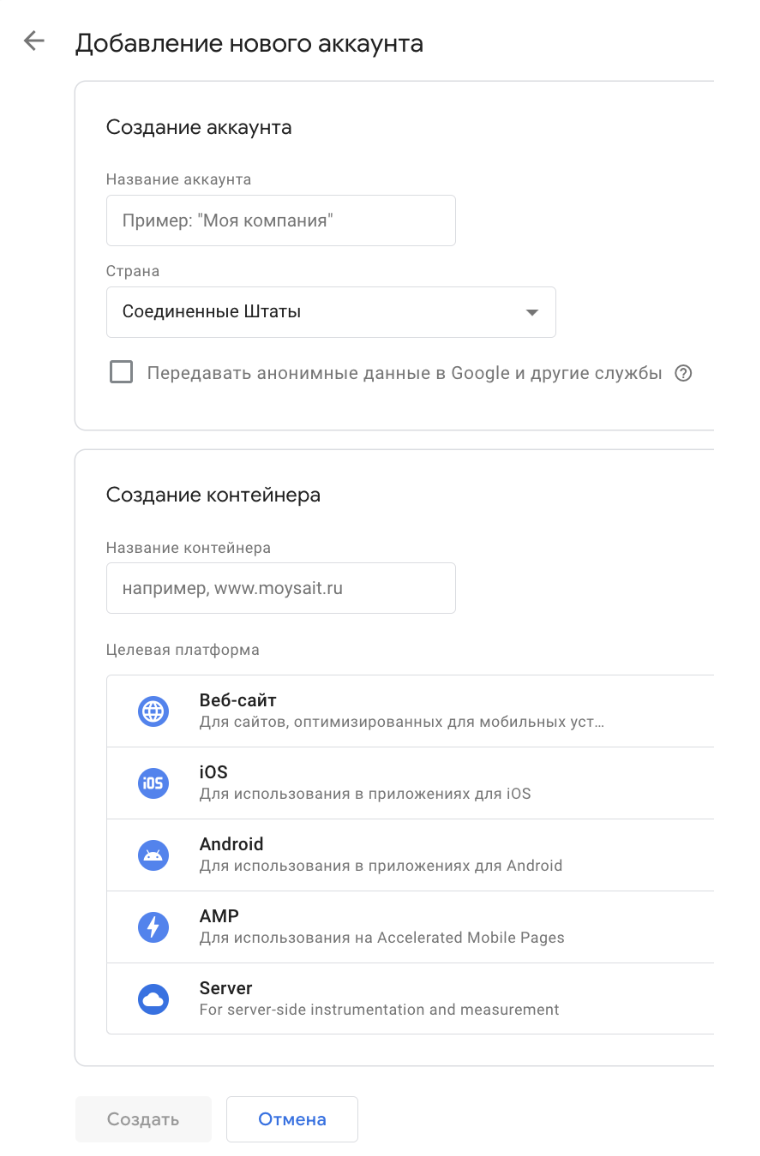Choose Server container platform
Image resolution: width=760 pixels, height=1156 pixels.
pyautogui.click(x=410, y=999)
